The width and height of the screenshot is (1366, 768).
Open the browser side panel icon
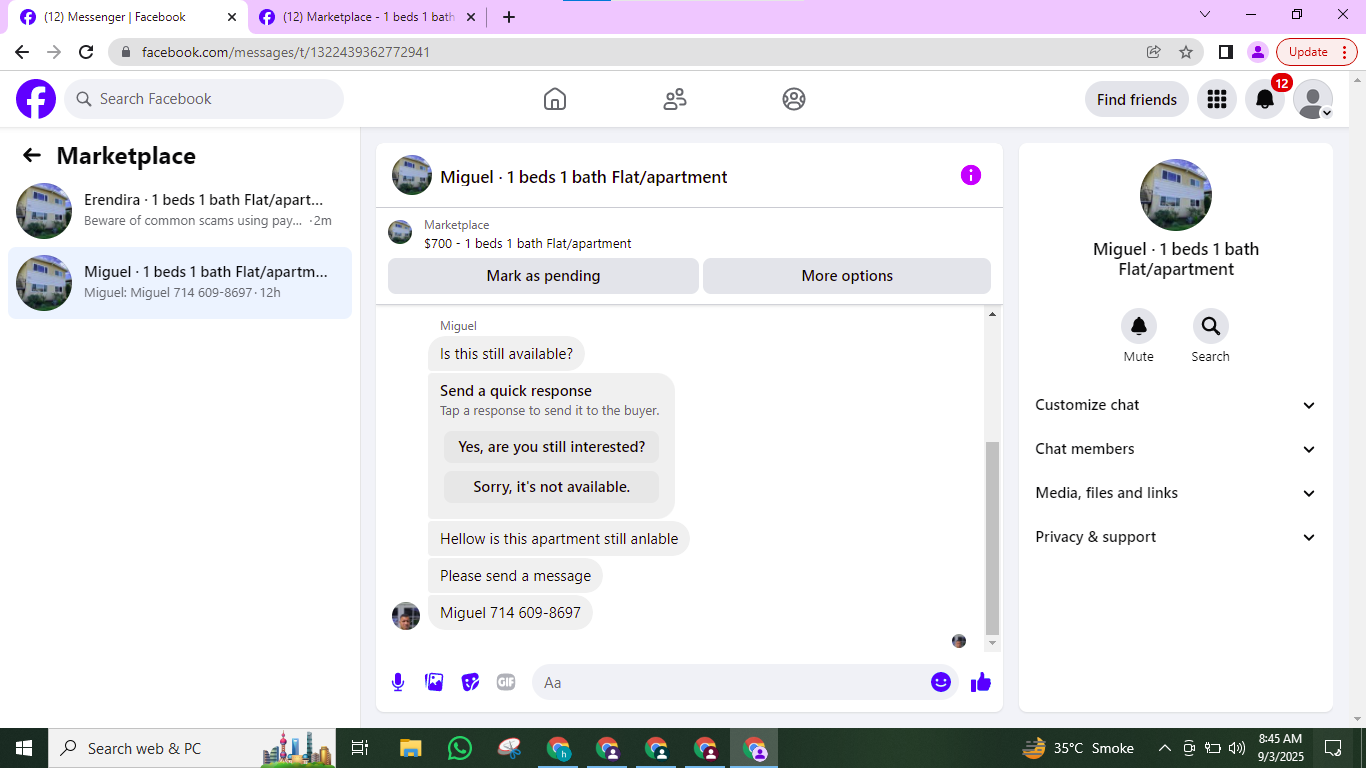[x=1226, y=52]
